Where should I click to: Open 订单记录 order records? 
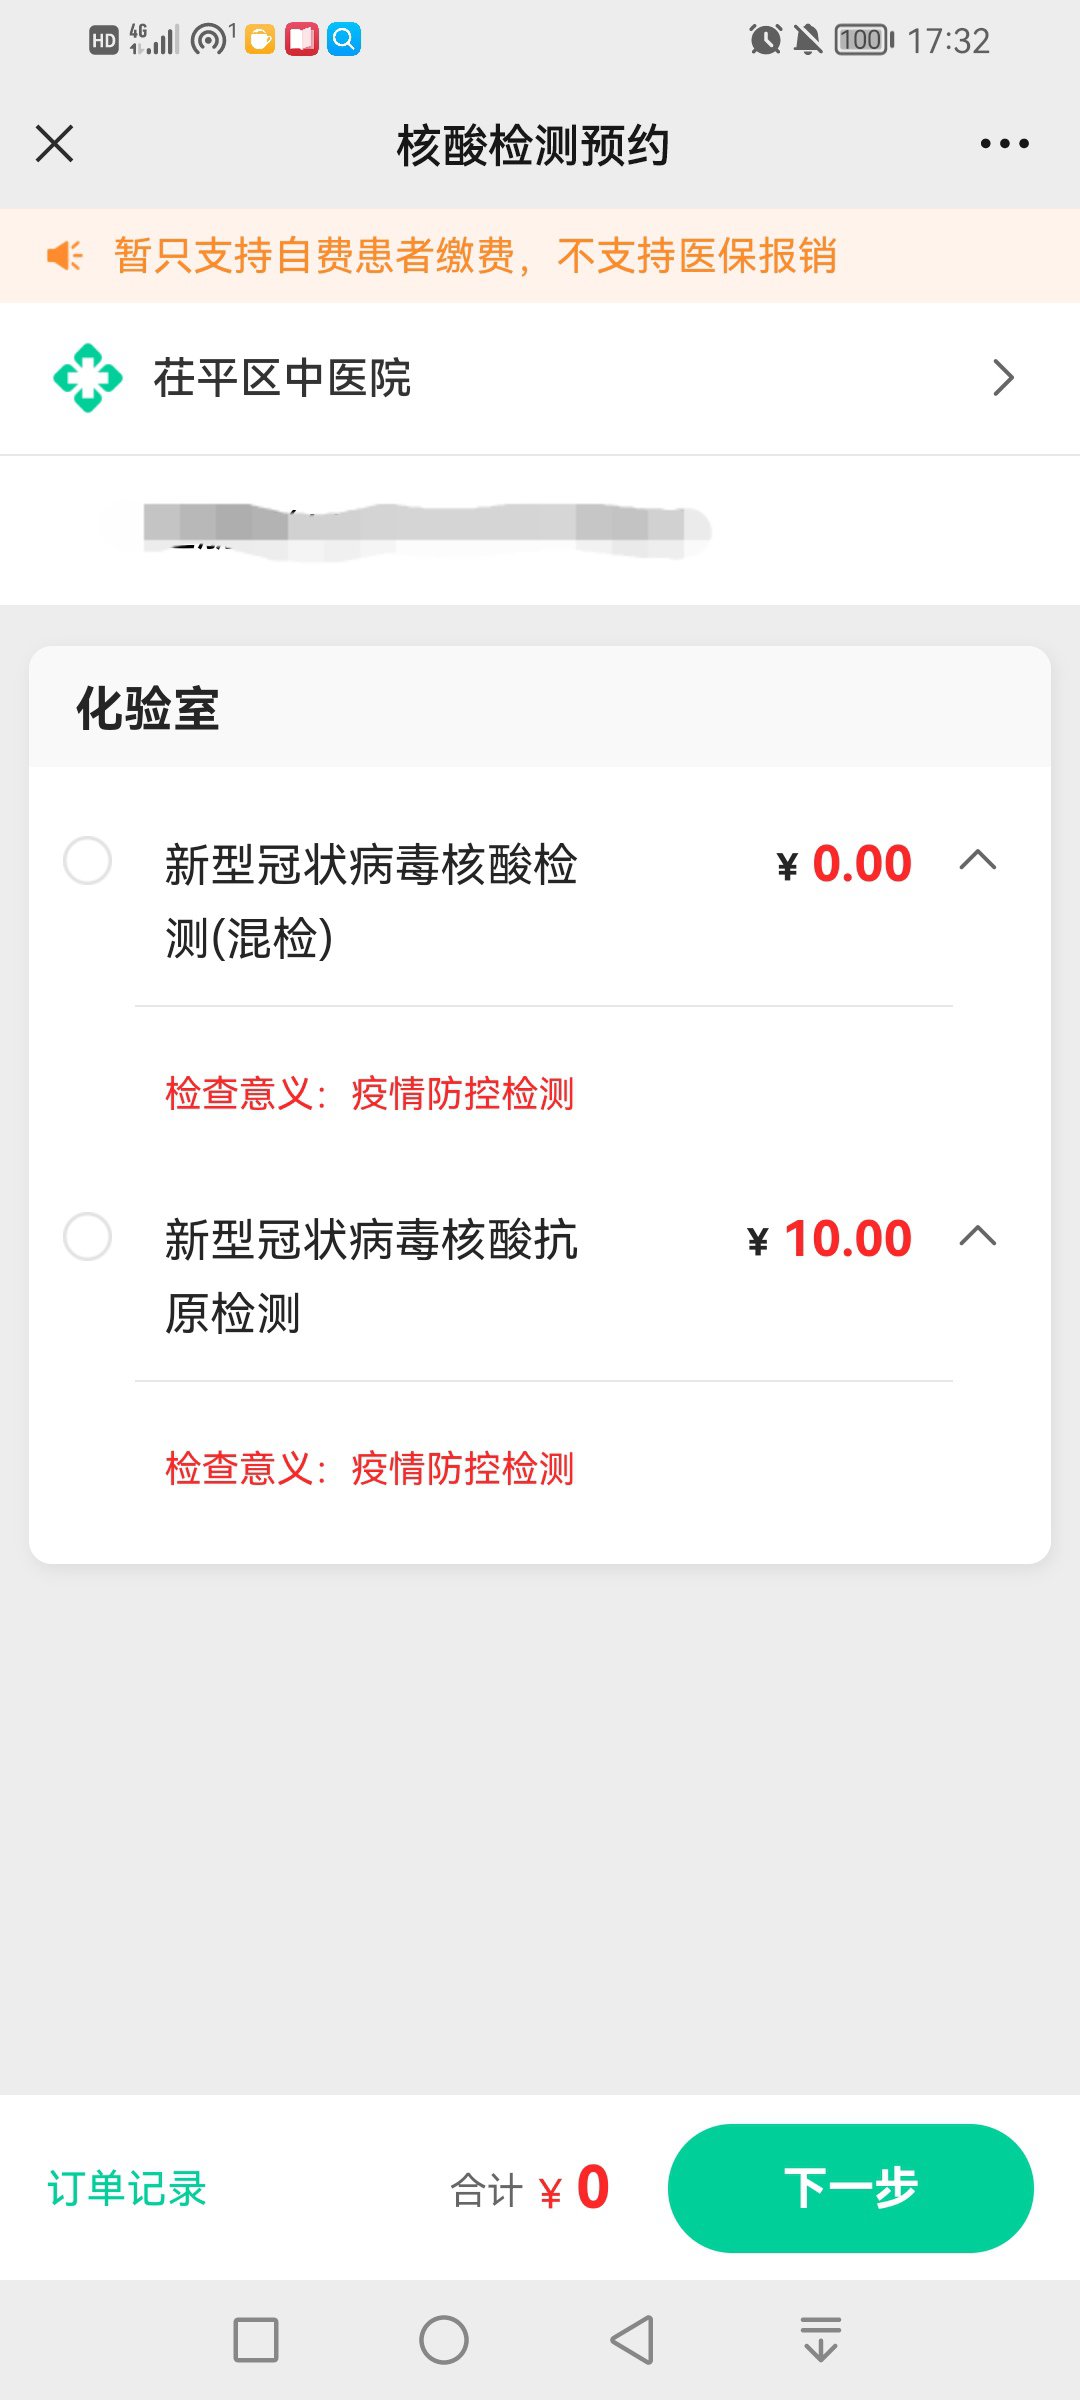click(127, 2189)
